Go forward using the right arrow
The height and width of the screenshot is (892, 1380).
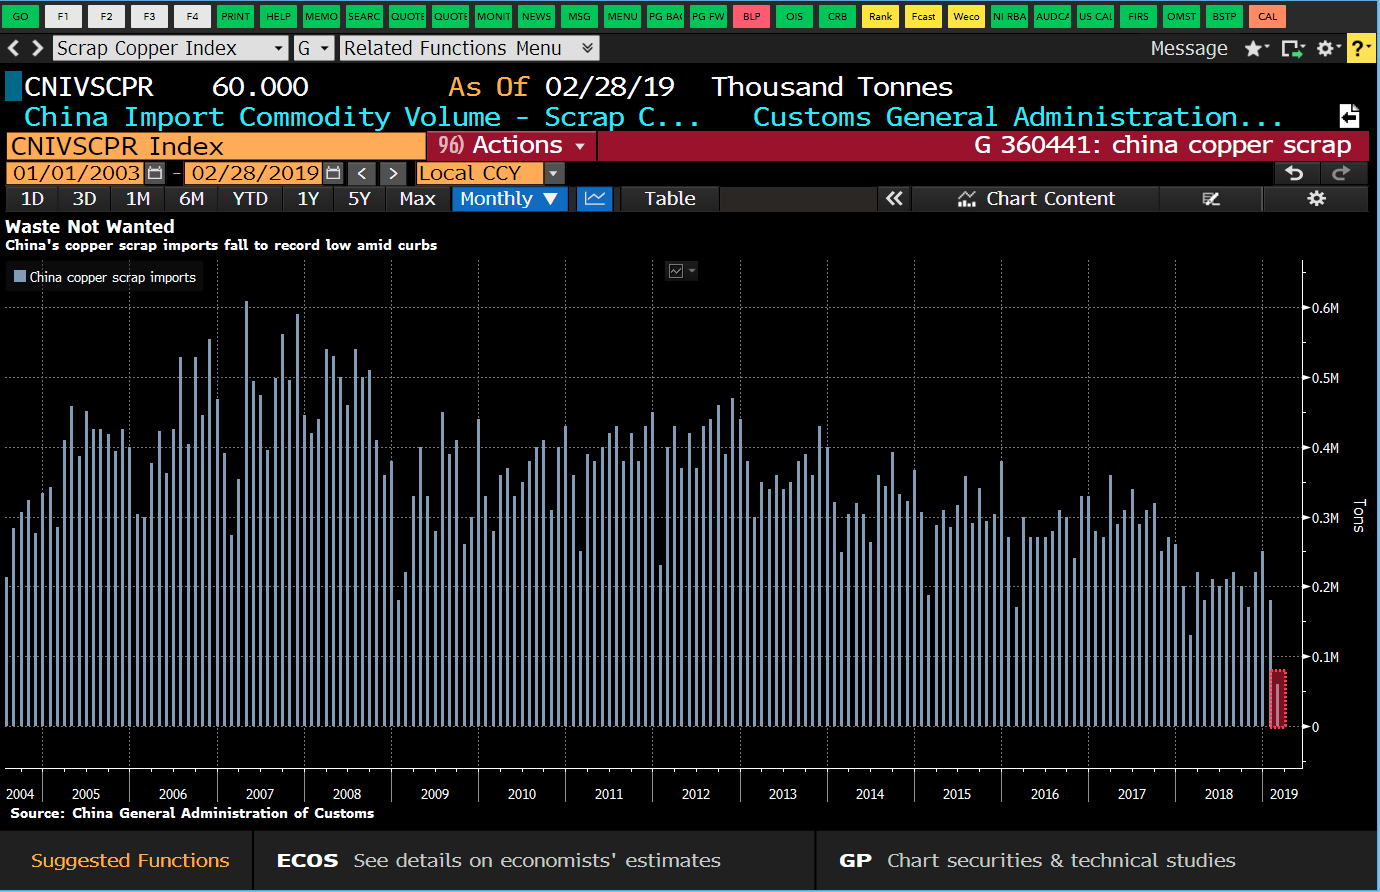(37, 48)
